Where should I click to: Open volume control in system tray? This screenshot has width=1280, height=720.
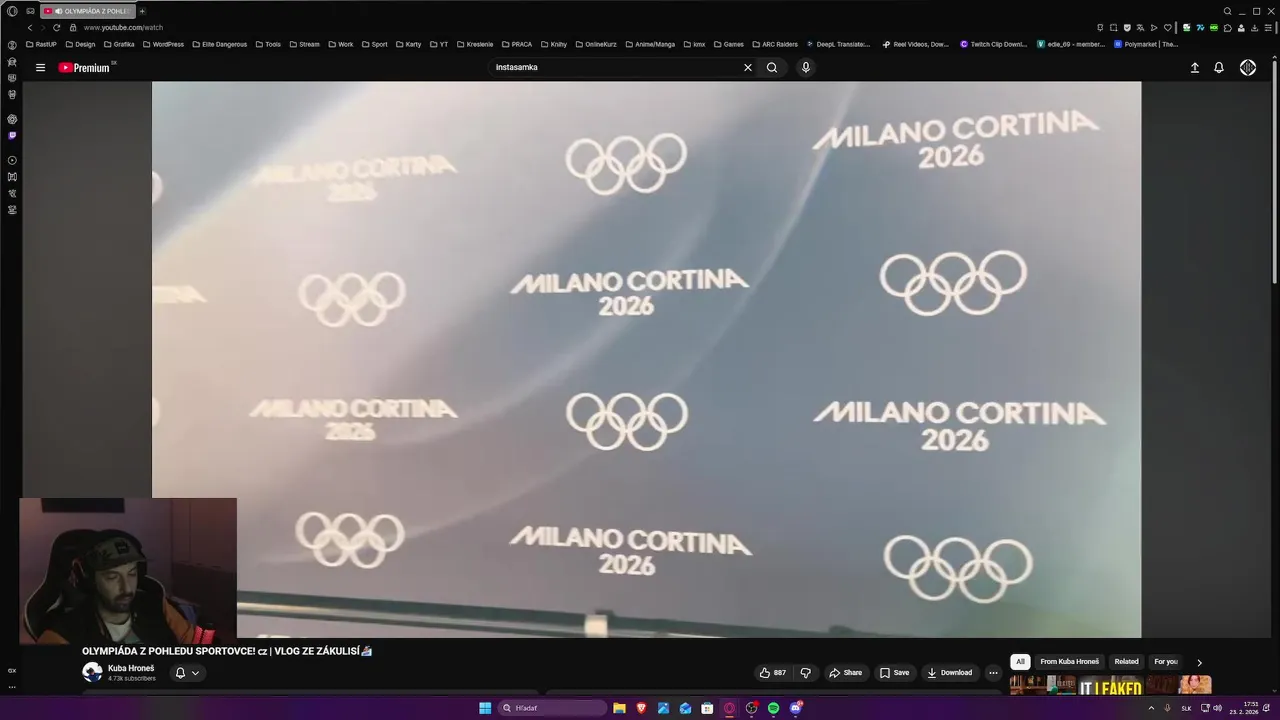(1217, 708)
